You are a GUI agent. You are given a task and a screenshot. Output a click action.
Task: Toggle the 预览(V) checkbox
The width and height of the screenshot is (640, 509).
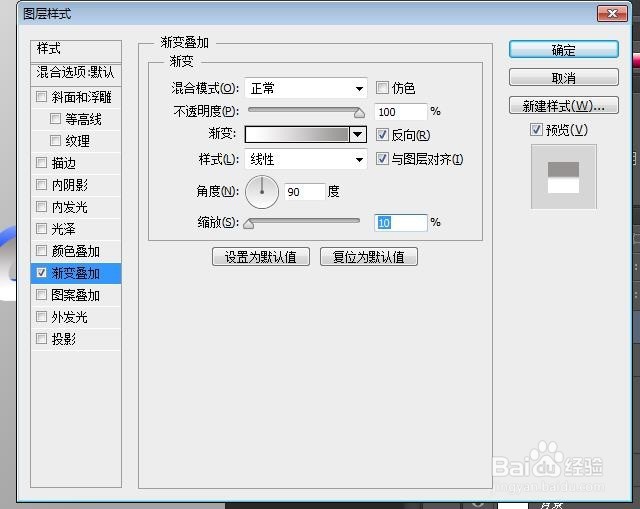coord(536,130)
